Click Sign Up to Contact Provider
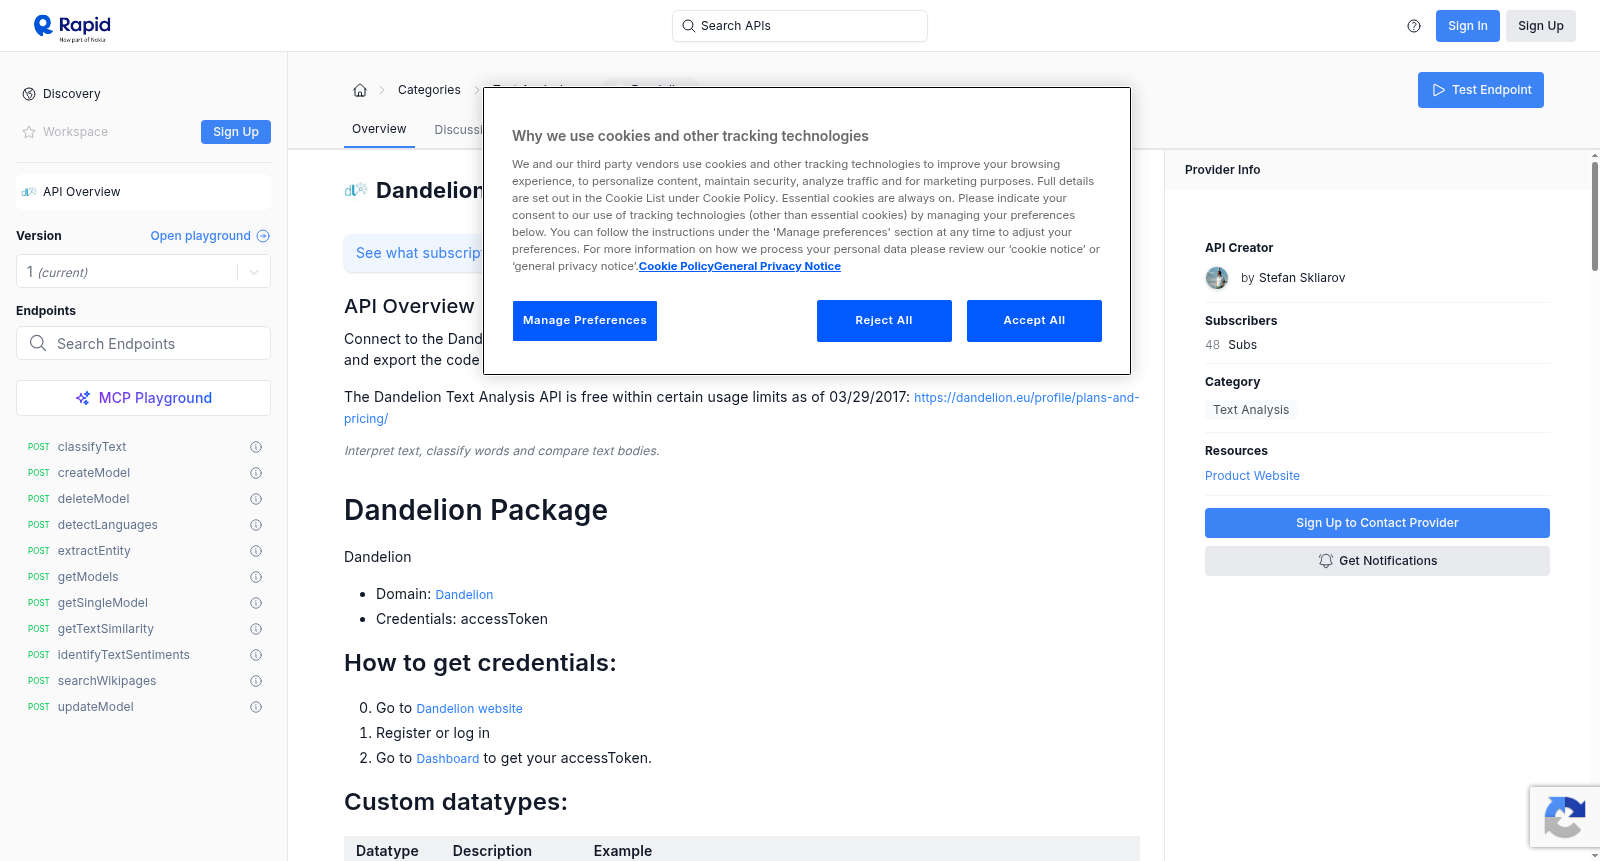 pos(1377,523)
